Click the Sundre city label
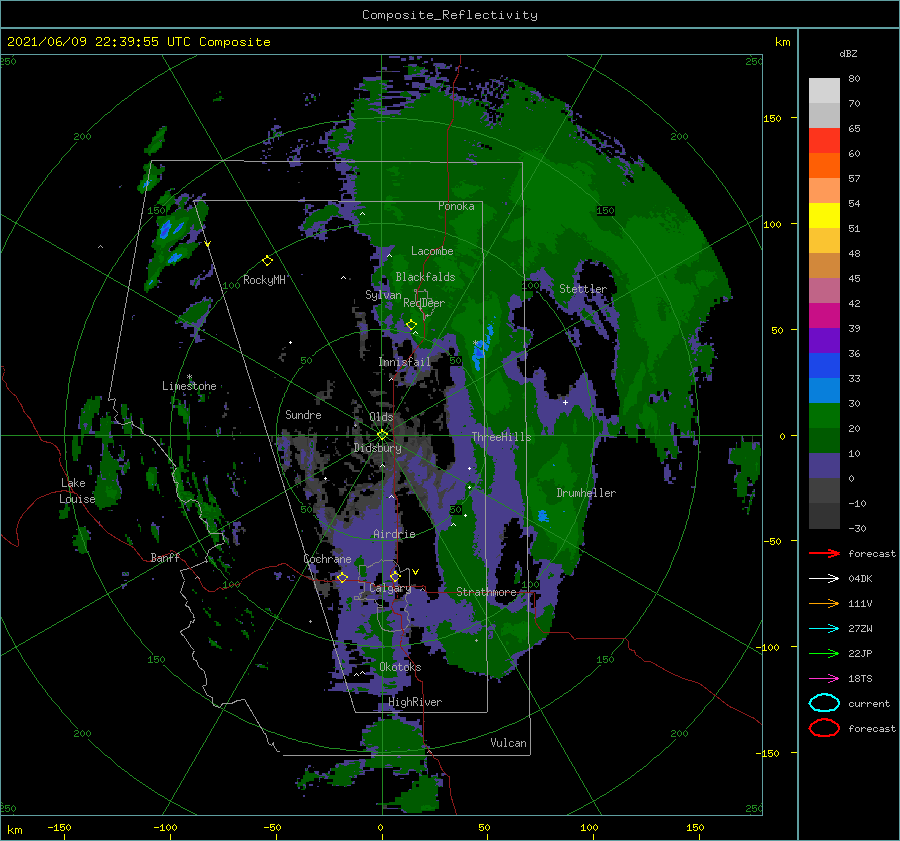This screenshot has height=841, width=900. click(x=303, y=414)
